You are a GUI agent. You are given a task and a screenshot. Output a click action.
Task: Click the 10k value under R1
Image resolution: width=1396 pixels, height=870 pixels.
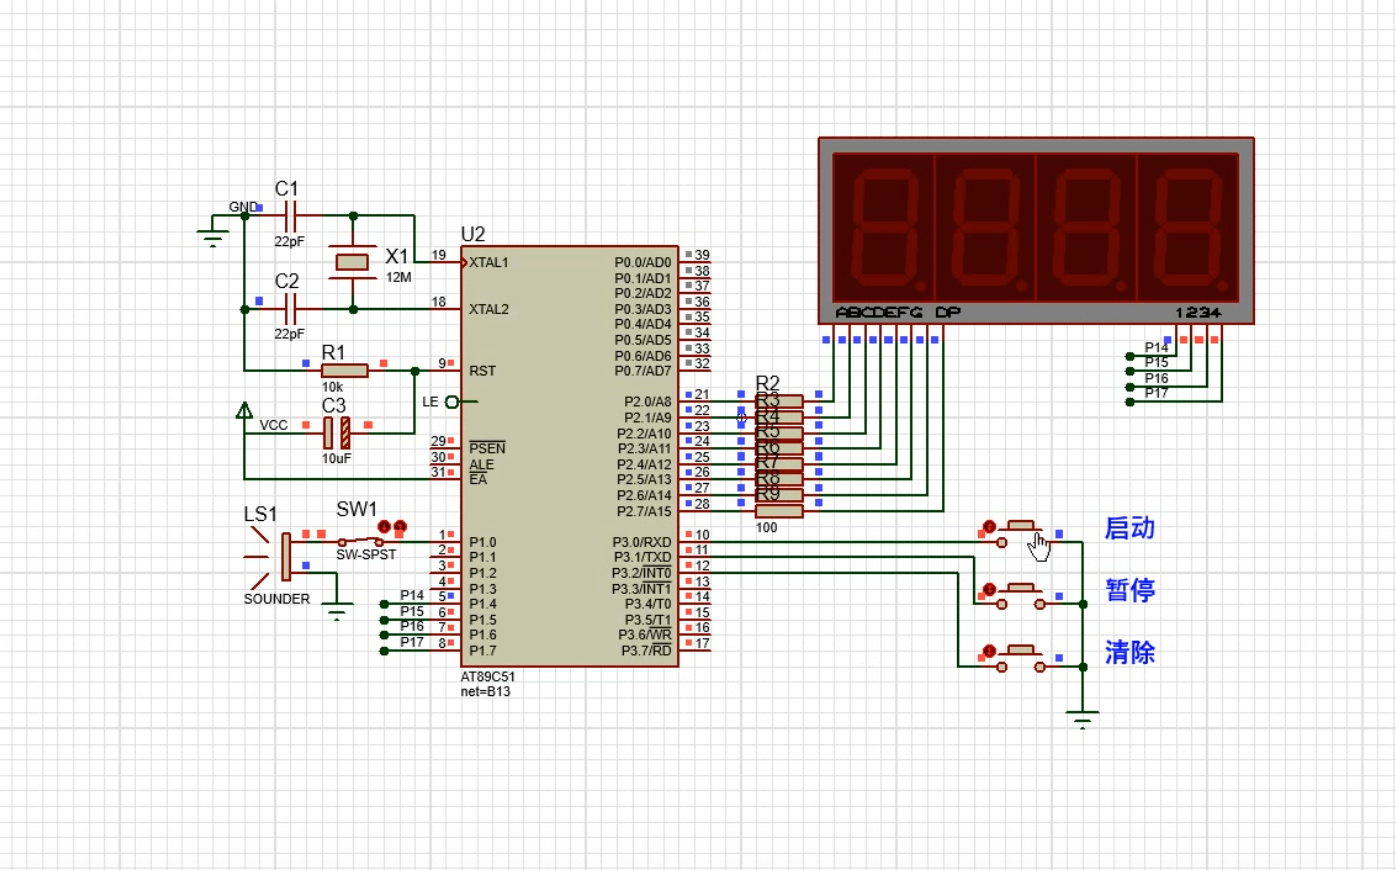(332, 387)
